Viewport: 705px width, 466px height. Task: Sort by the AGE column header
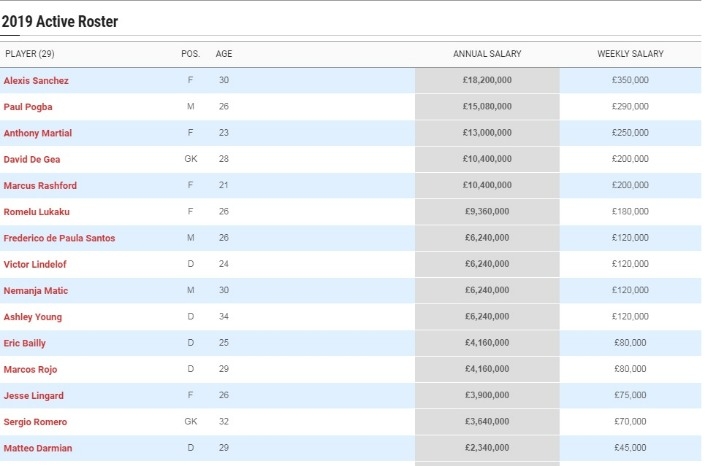click(224, 54)
